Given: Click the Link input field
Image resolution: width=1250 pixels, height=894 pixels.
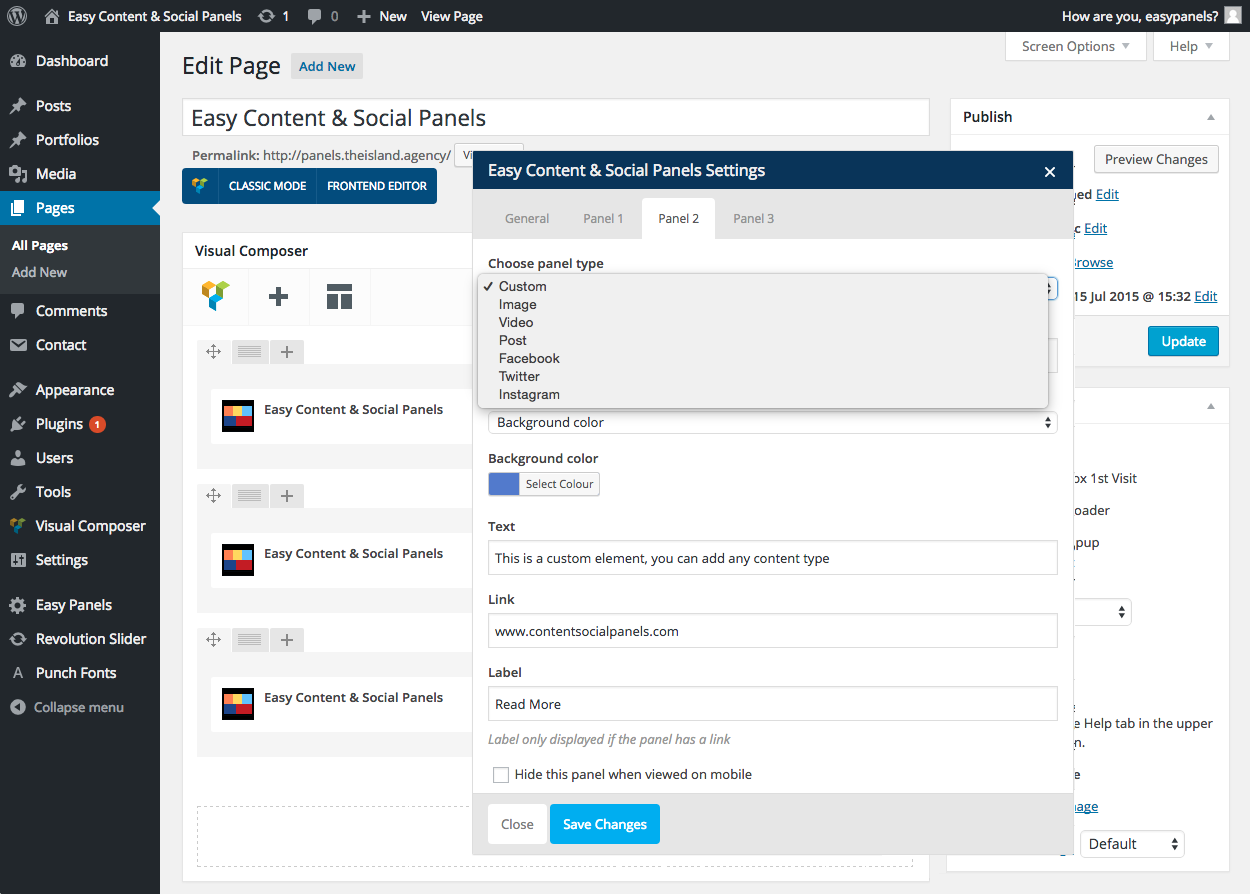Looking at the screenshot, I should click(x=772, y=631).
